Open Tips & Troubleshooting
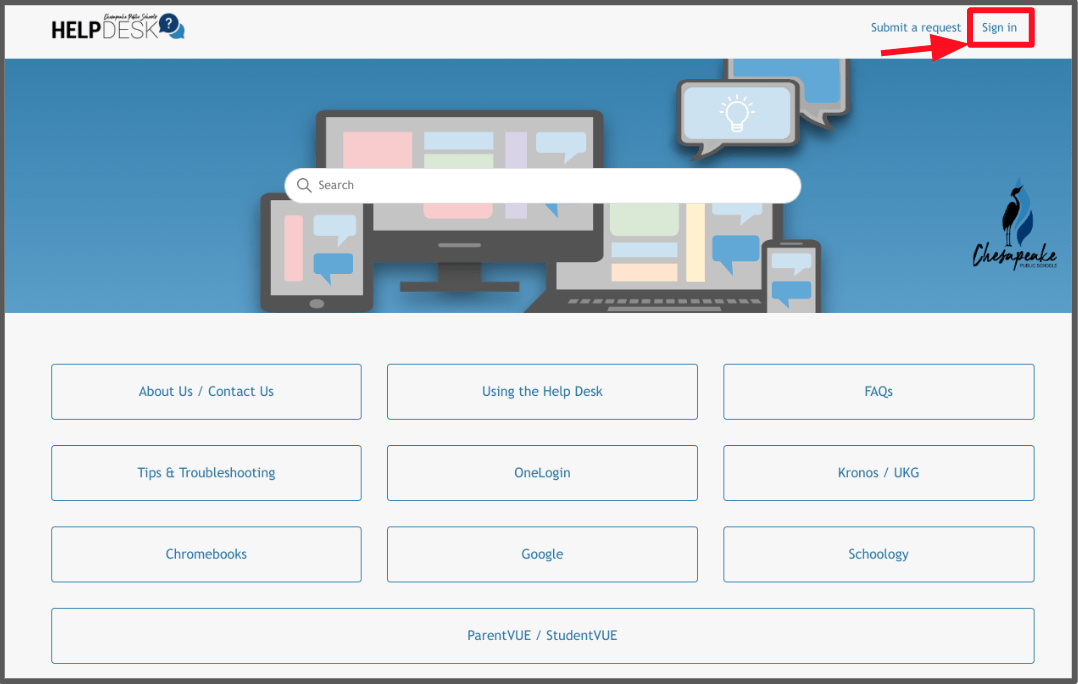This screenshot has width=1078, height=684. (x=206, y=472)
